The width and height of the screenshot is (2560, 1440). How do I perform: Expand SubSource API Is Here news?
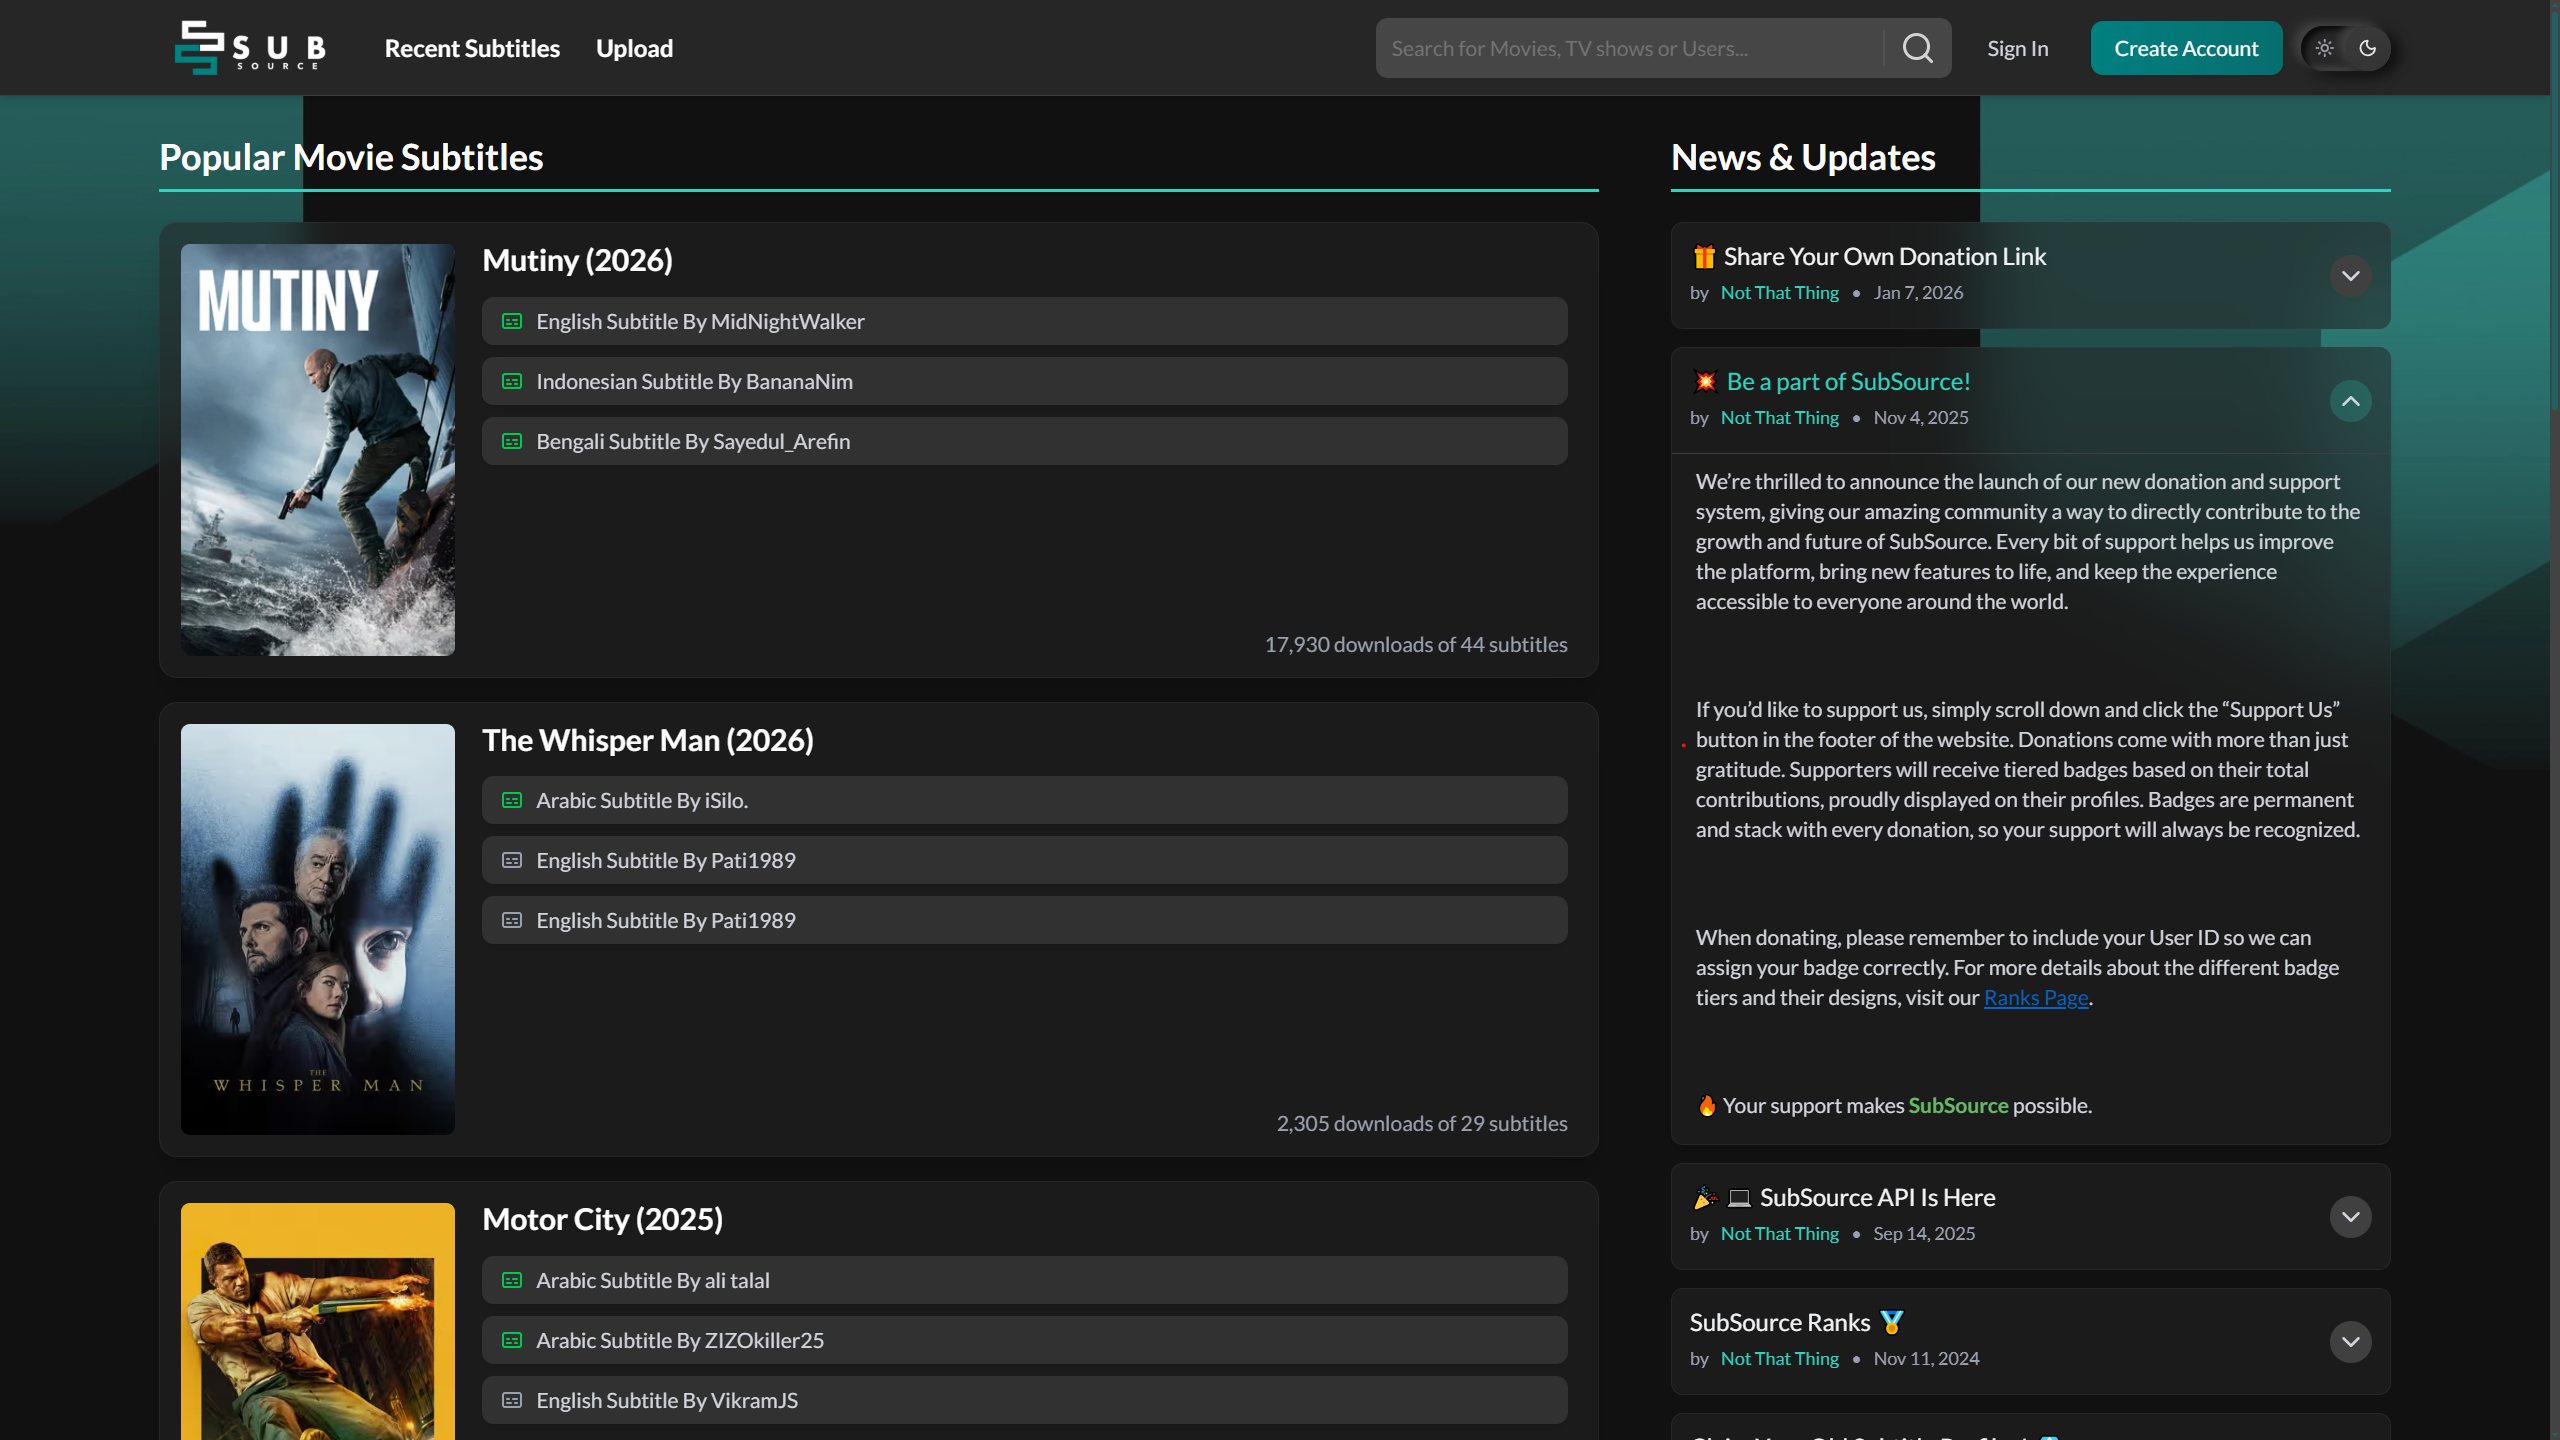click(x=2350, y=1217)
